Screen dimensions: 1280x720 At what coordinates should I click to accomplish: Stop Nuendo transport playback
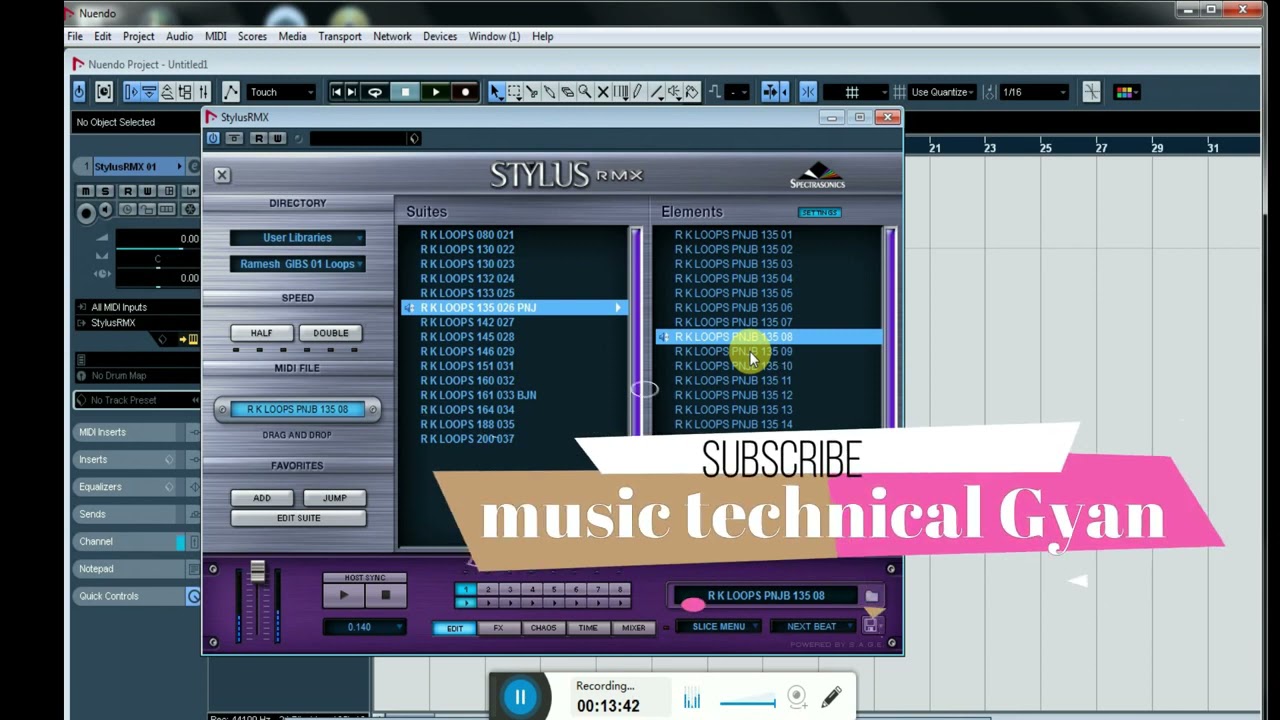pos(405,92)
